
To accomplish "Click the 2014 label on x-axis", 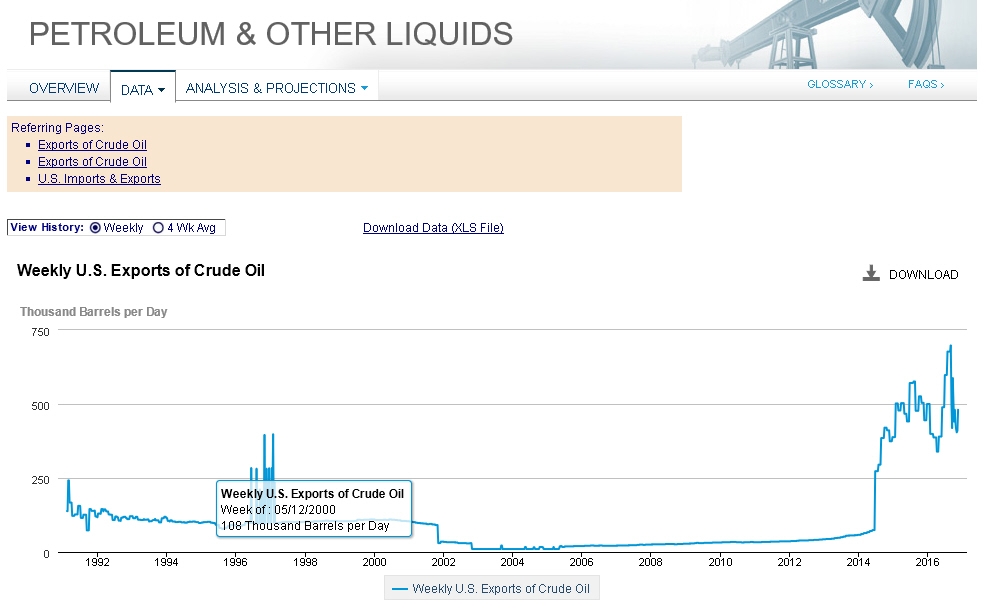I will (858, 561).
